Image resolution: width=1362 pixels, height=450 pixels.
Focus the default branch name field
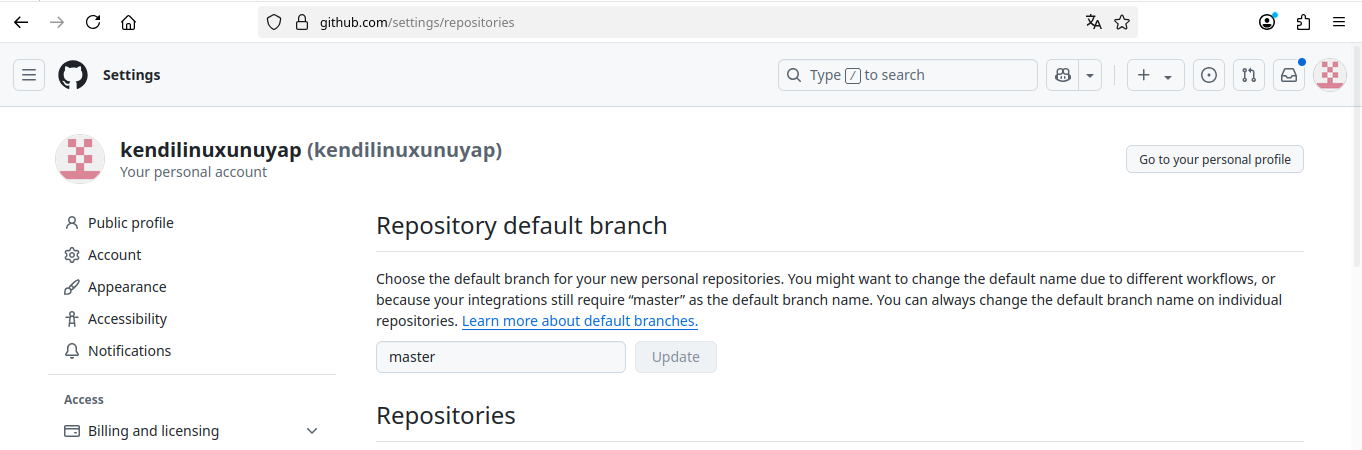[500, 357]
